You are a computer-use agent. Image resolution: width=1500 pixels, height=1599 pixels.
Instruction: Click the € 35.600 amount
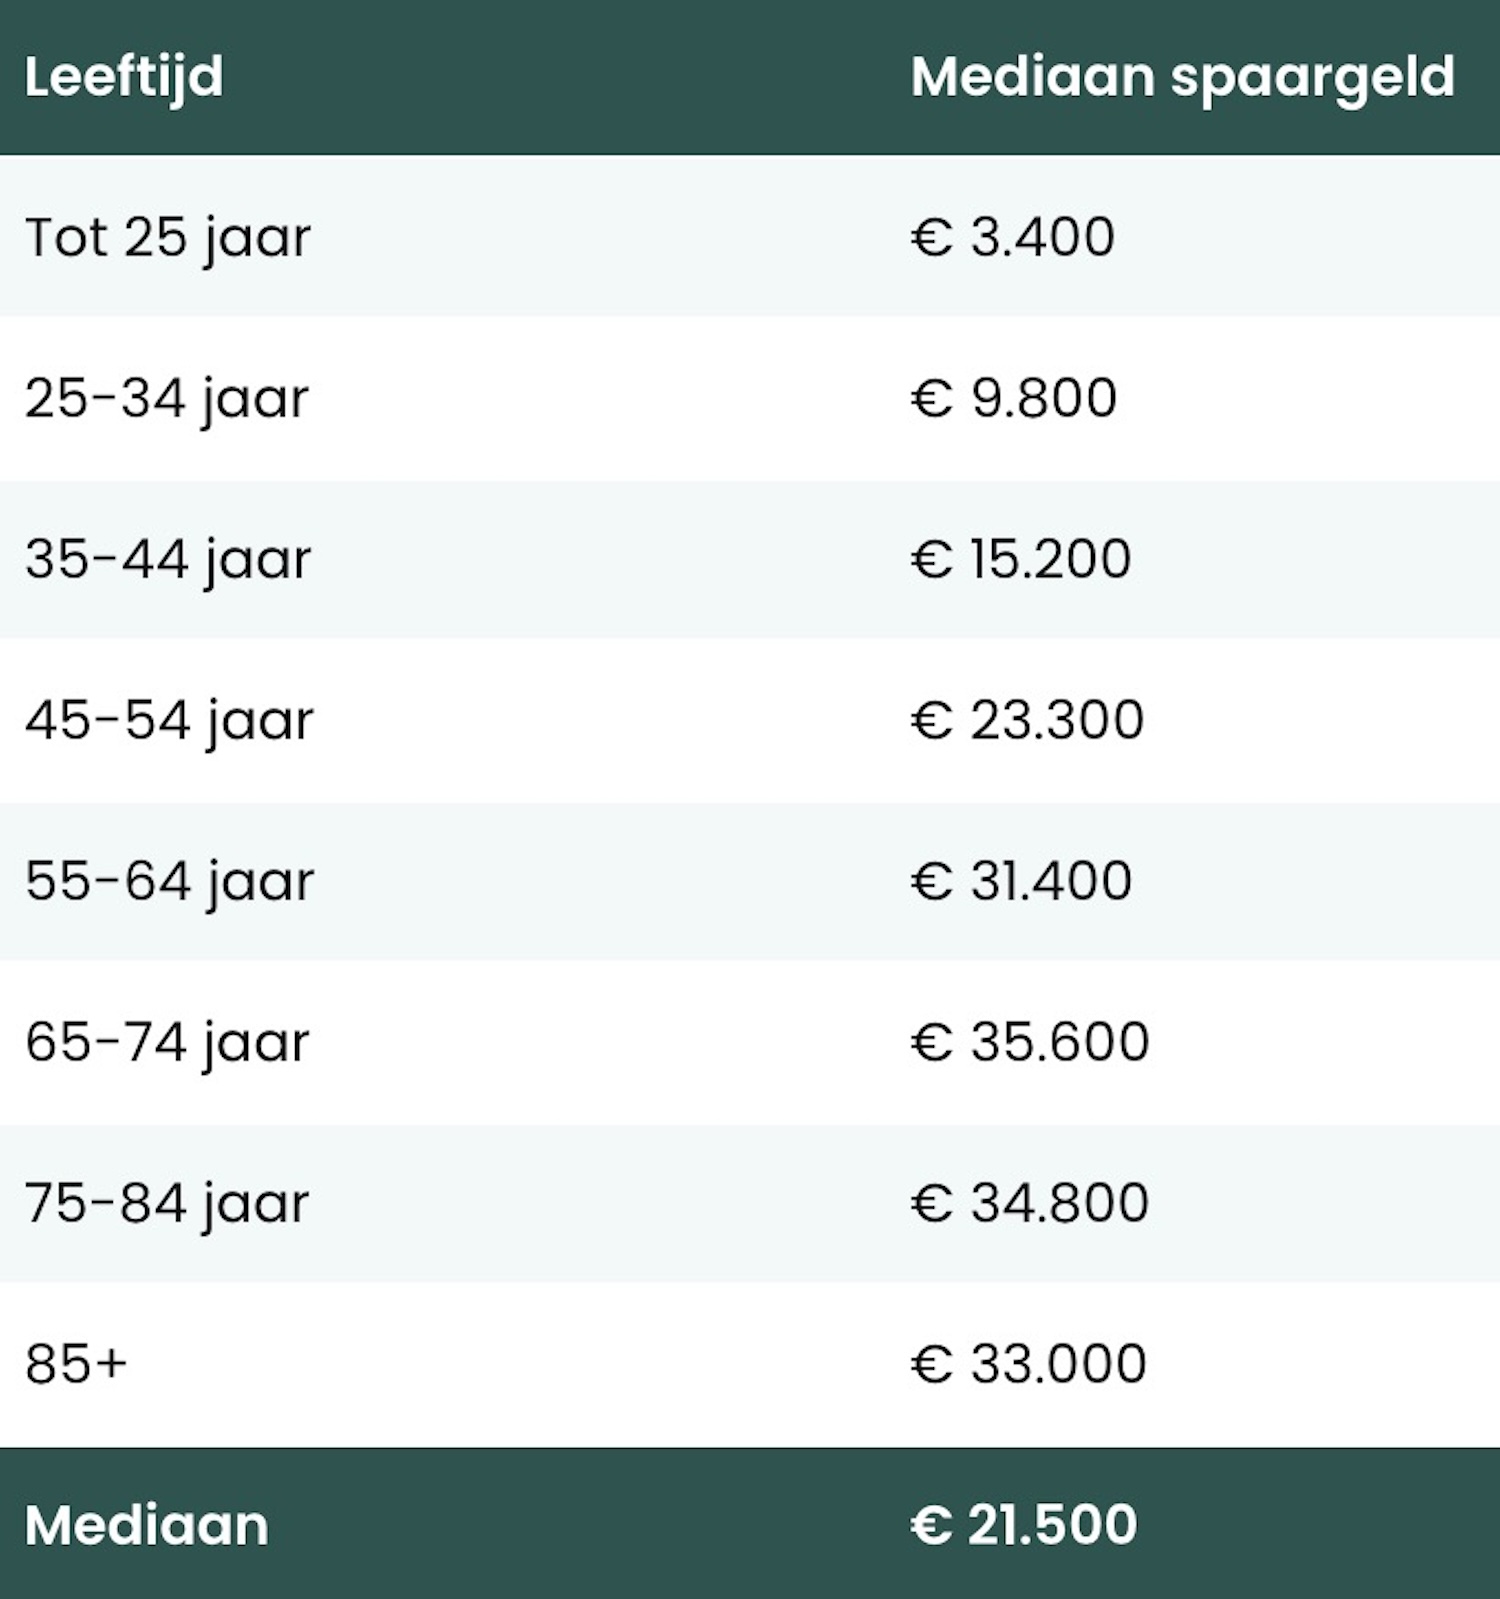pyautogui.click(x=1029, y=1042)
